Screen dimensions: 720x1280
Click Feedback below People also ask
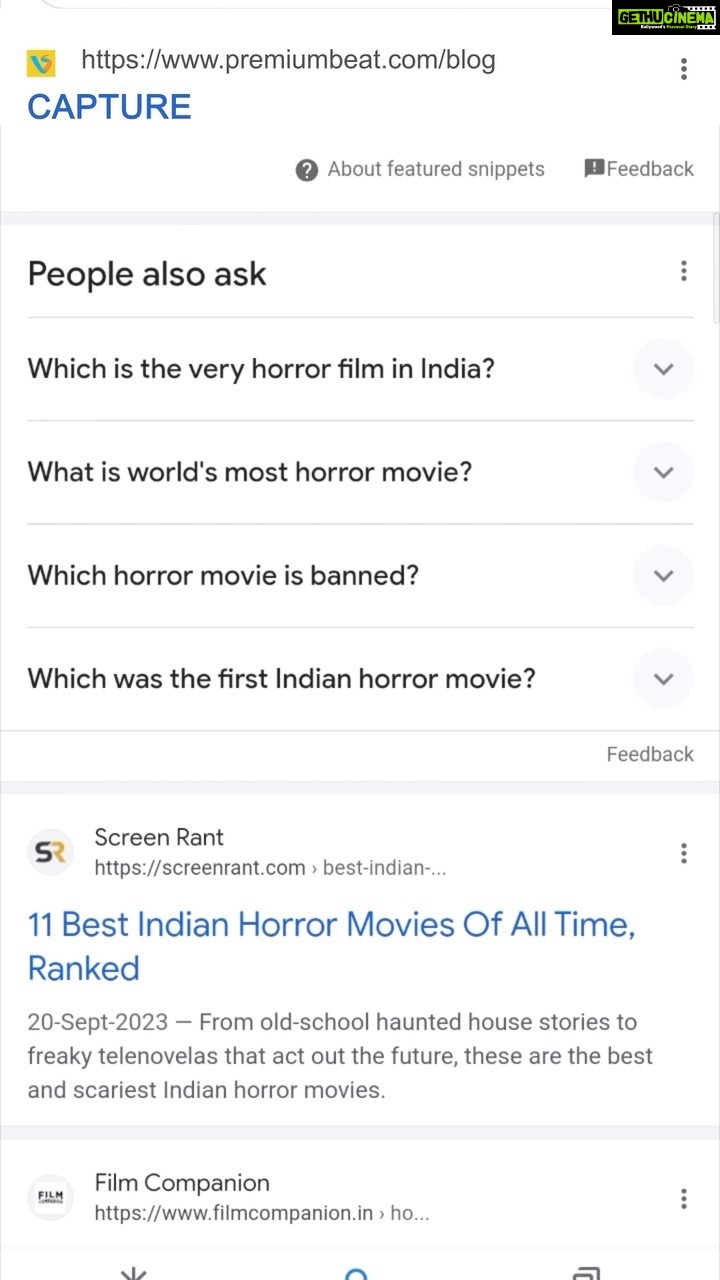pos(650,754)
